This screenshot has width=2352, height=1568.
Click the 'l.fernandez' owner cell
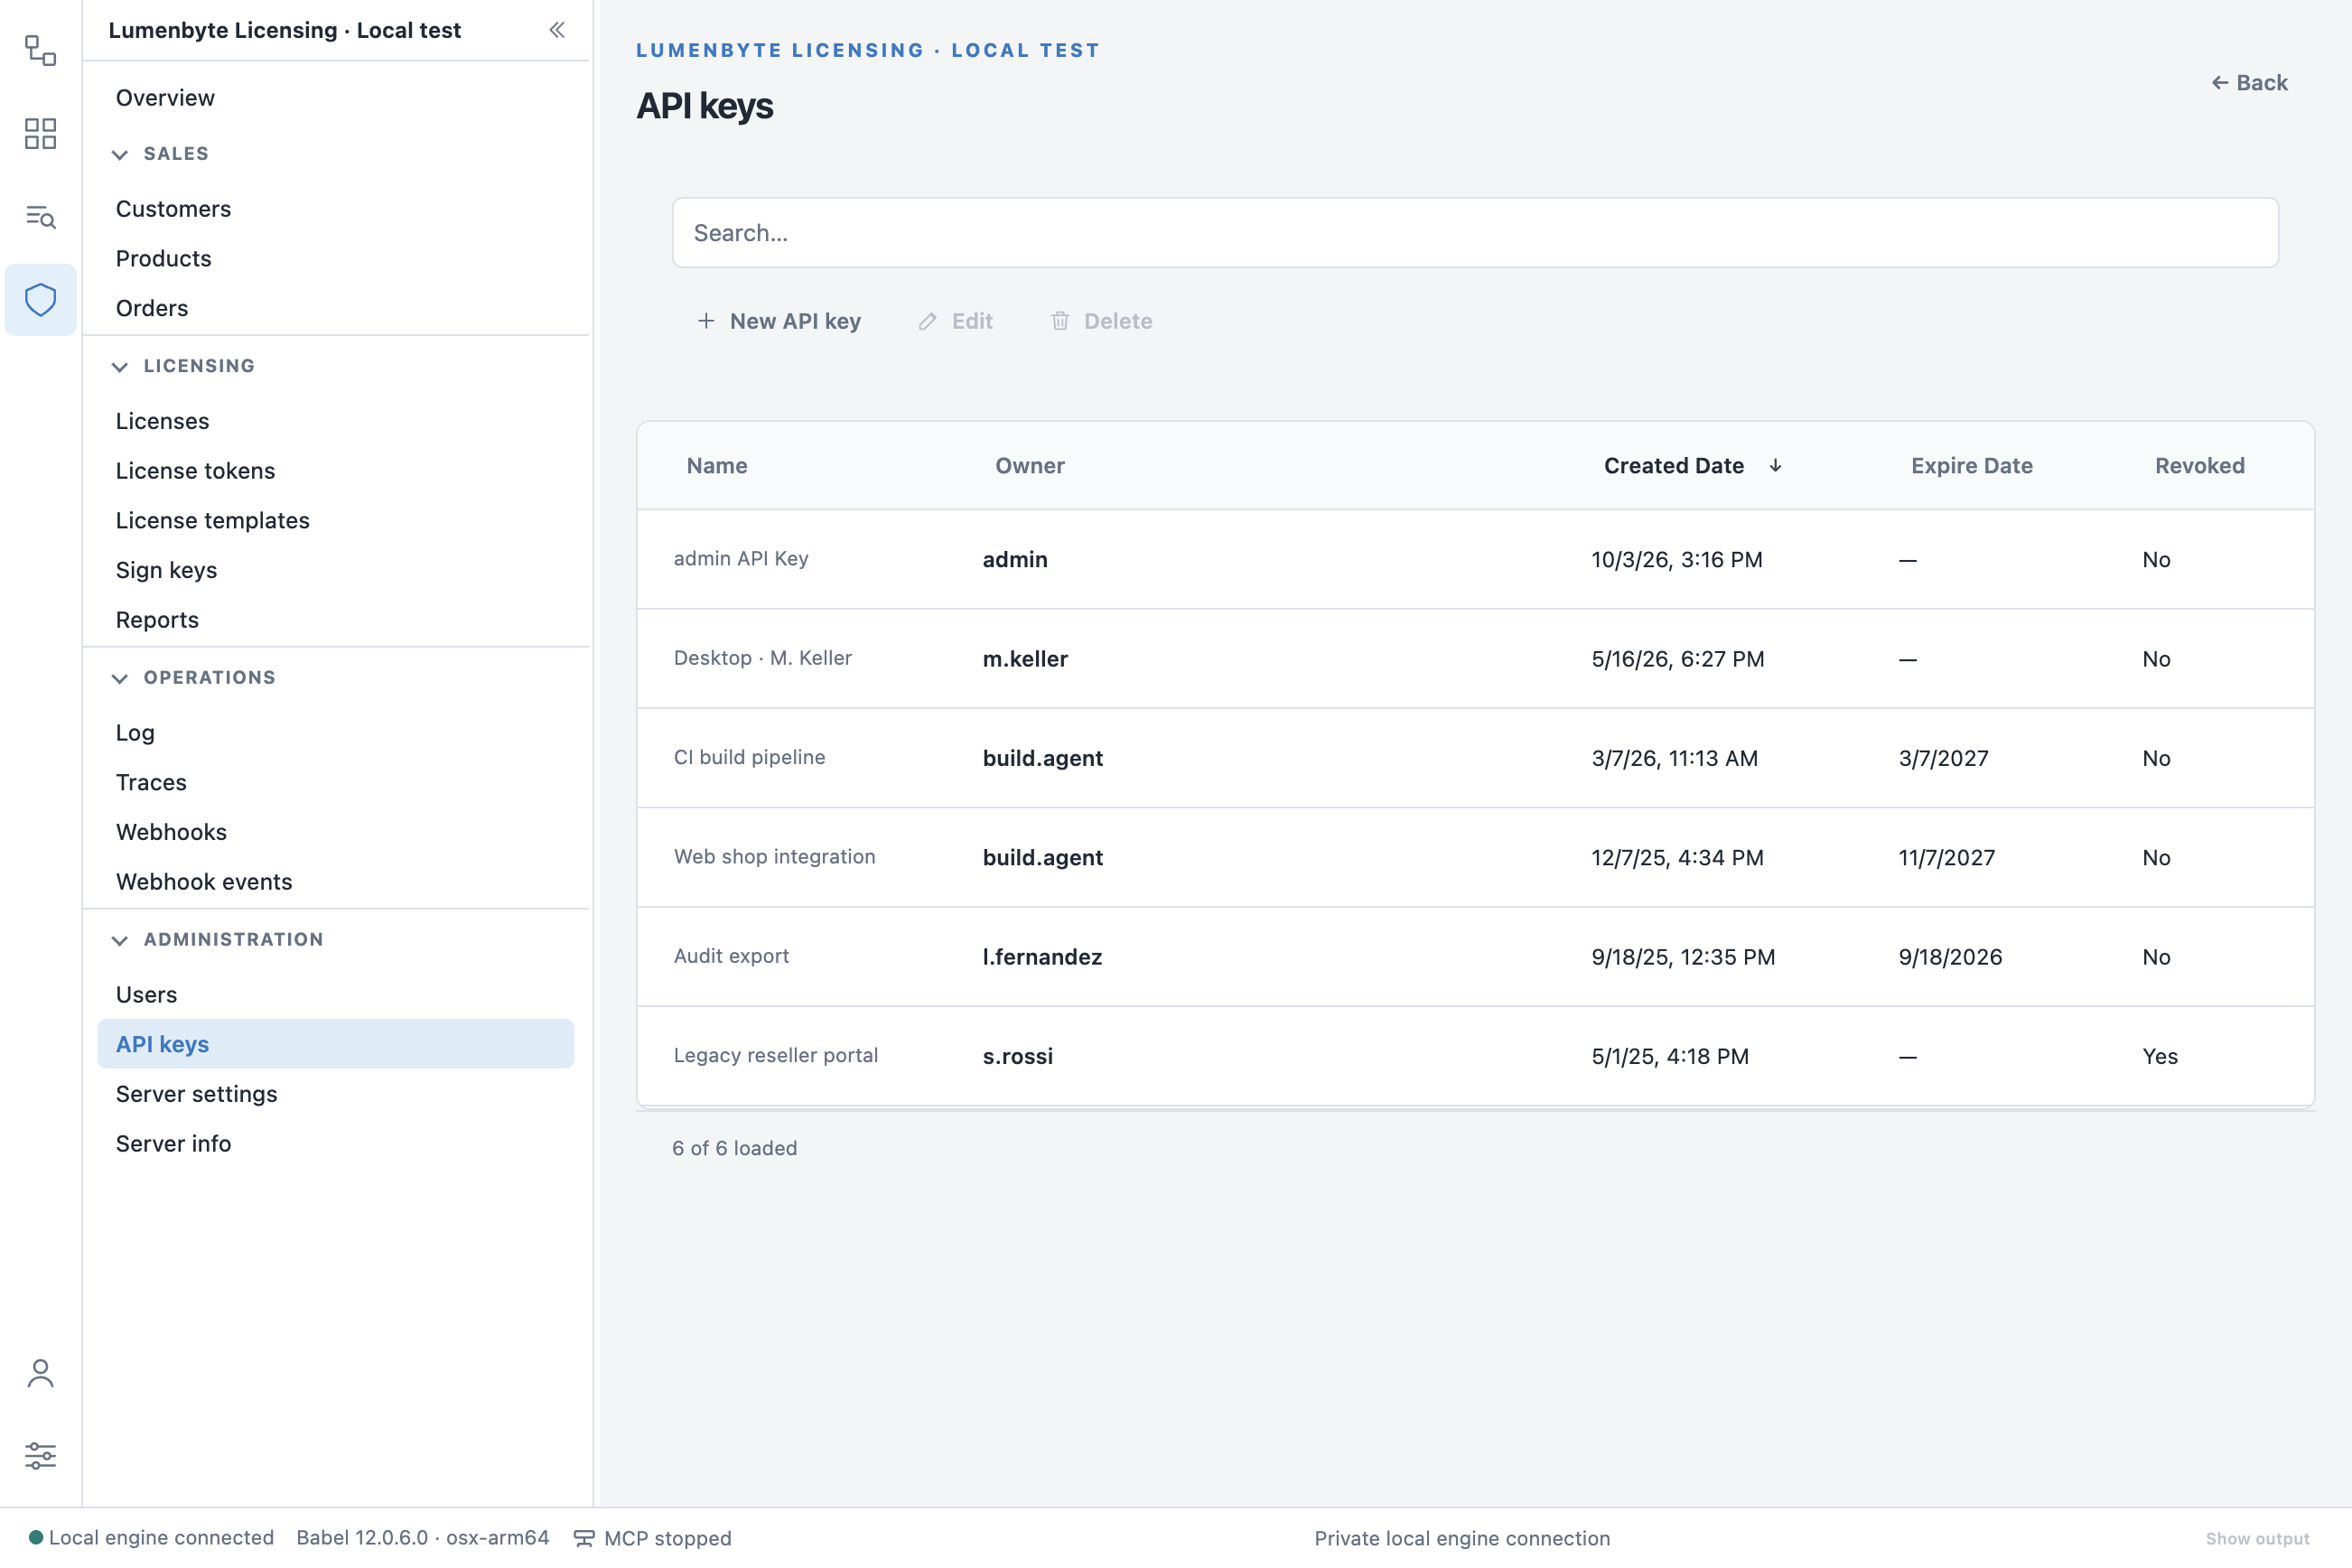[x=1041, y=957]
